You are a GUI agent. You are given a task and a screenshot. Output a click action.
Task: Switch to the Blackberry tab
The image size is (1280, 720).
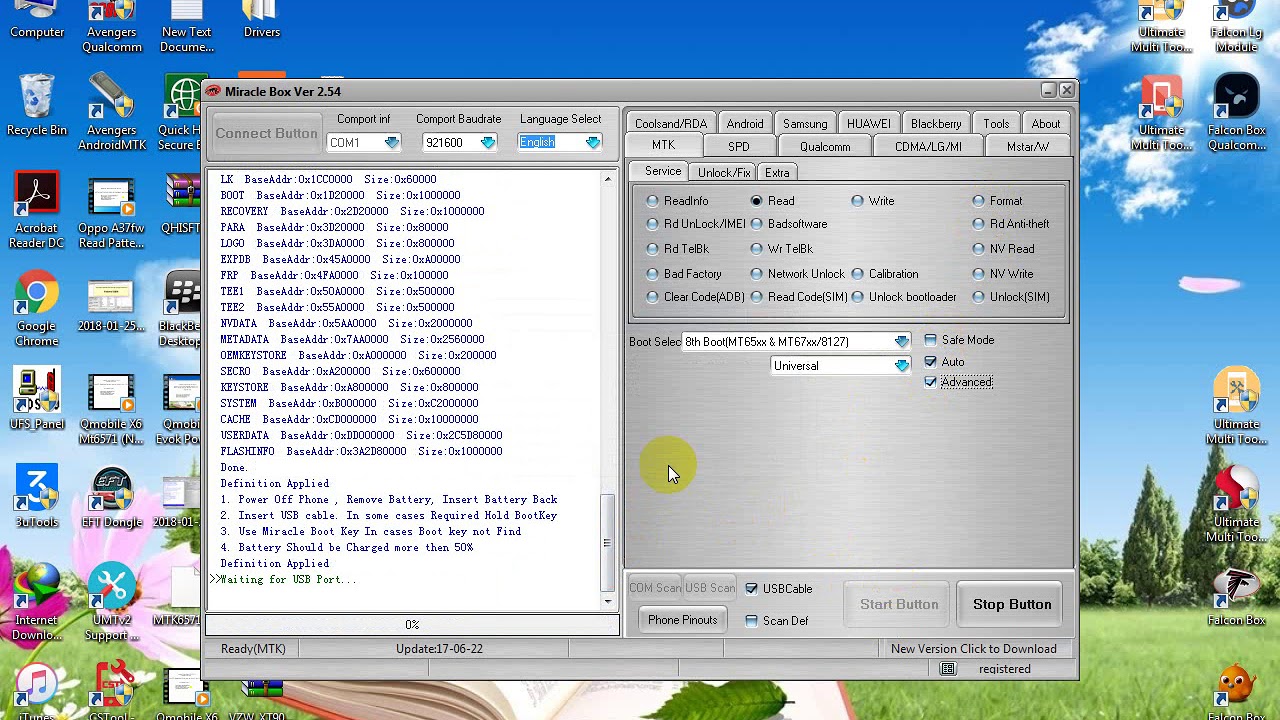(x=936, y=124)
